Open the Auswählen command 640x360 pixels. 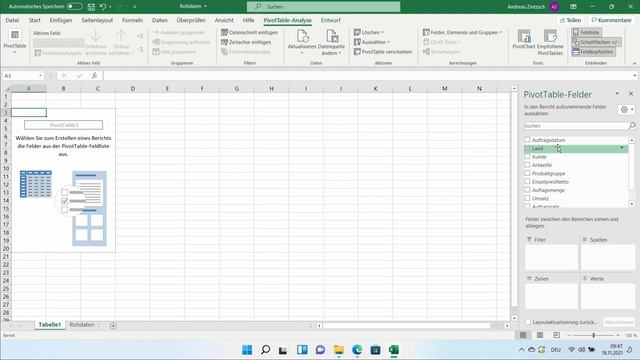[x=371, y=42]
